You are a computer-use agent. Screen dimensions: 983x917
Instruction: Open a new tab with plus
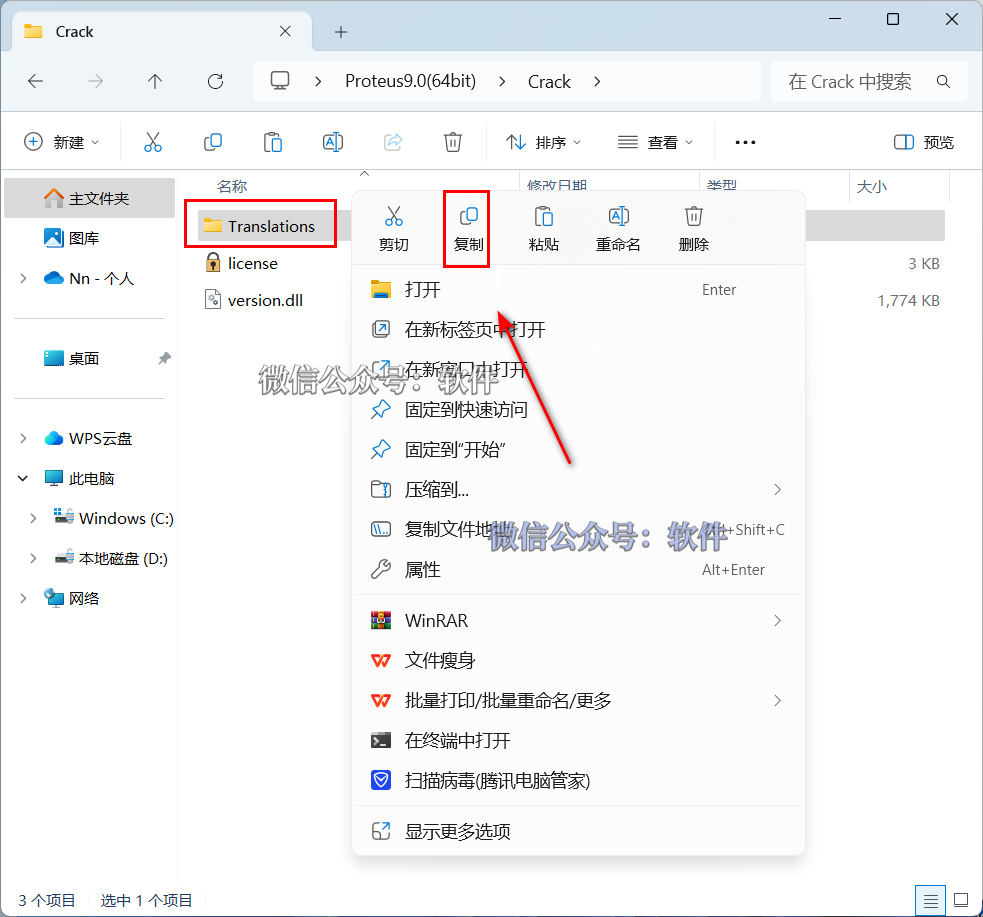[340, 32]
